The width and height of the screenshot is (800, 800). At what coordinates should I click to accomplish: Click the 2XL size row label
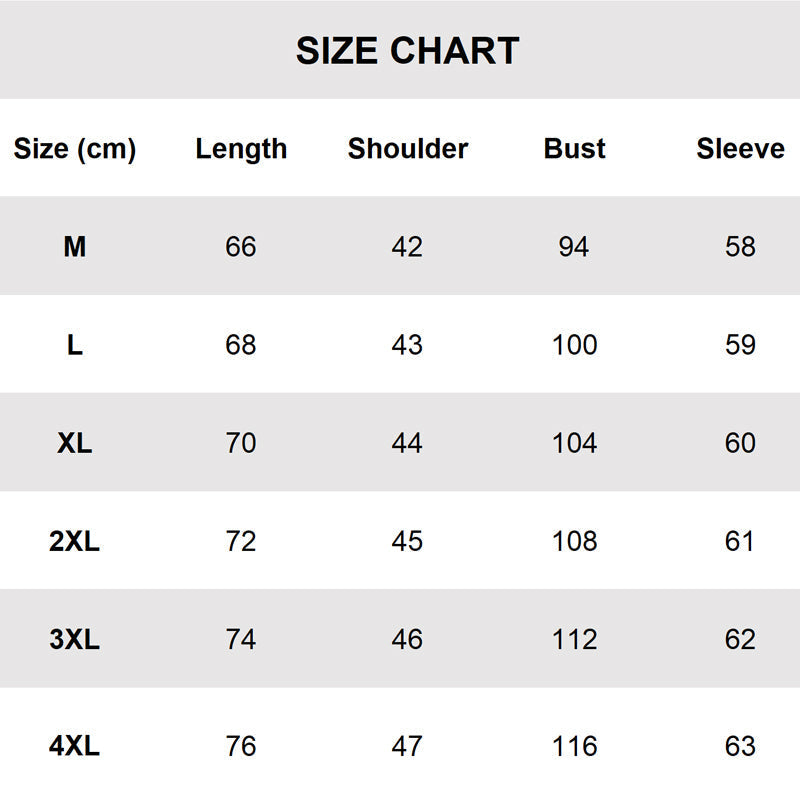pos(75,541)
